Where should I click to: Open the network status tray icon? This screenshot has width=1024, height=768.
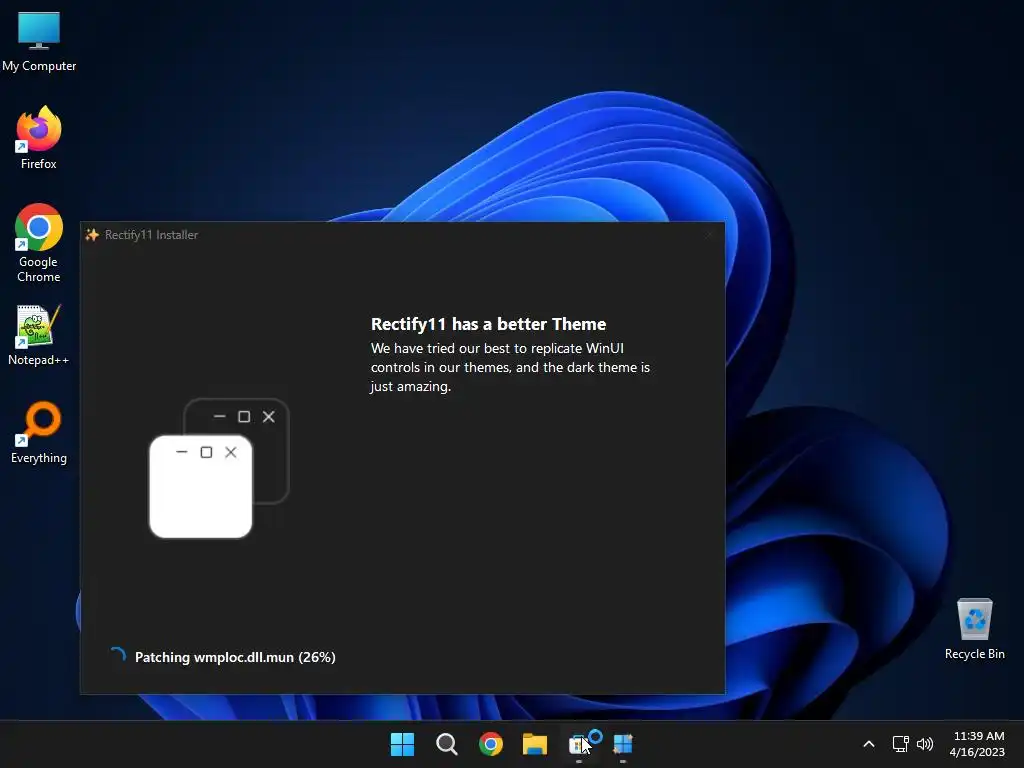point(901,744)
